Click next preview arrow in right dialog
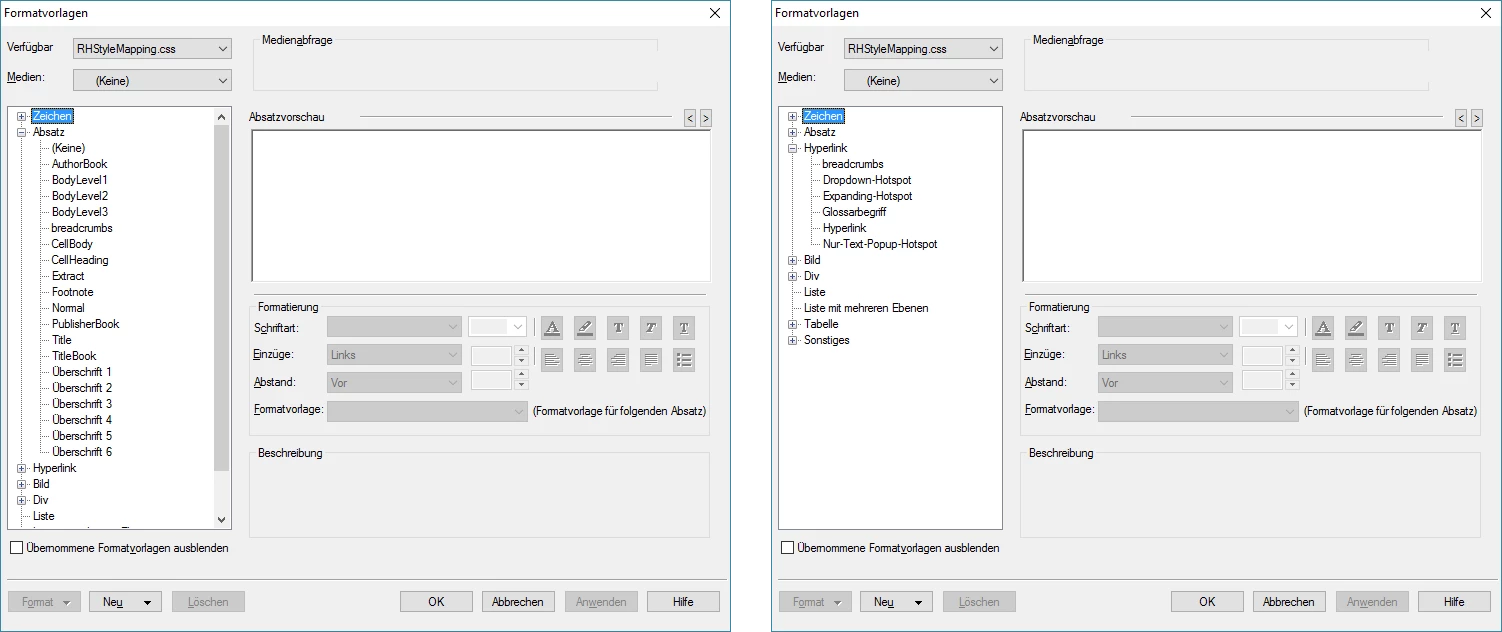 (x=1477, y=118)
